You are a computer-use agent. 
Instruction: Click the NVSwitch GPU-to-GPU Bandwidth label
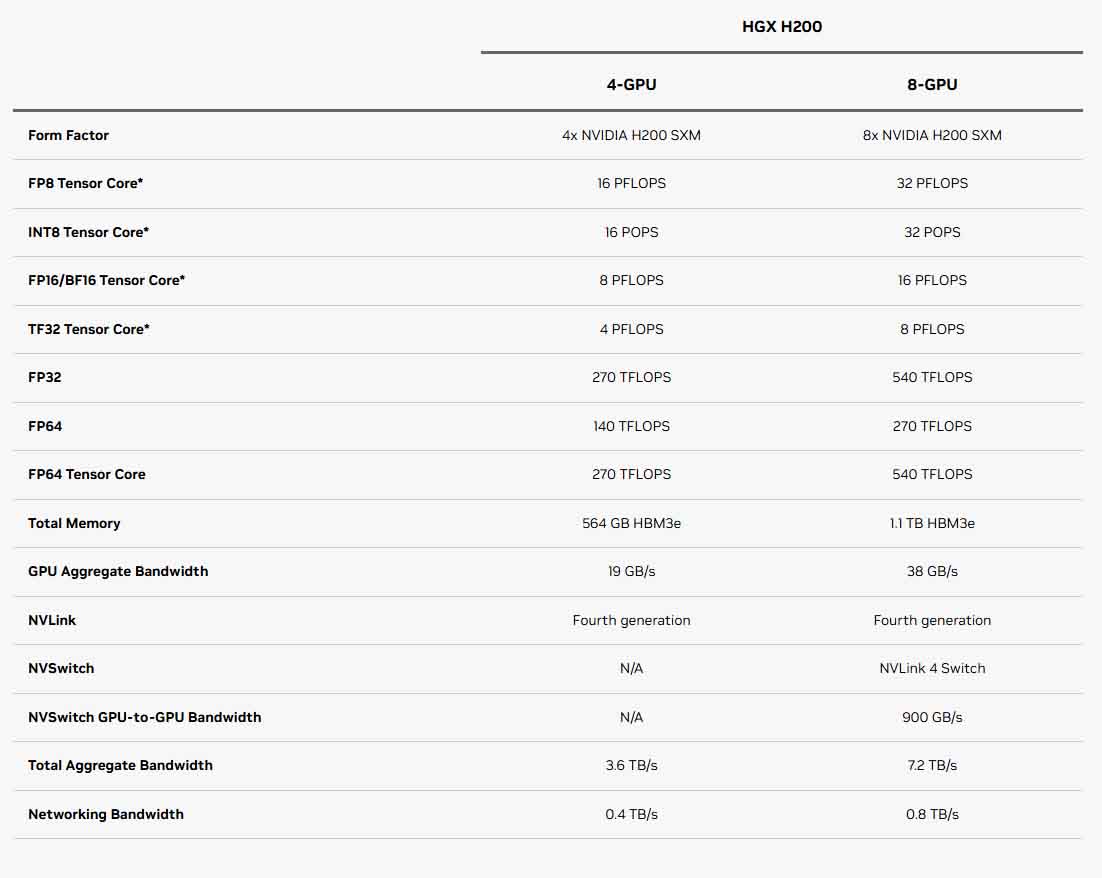coord(145,717)
